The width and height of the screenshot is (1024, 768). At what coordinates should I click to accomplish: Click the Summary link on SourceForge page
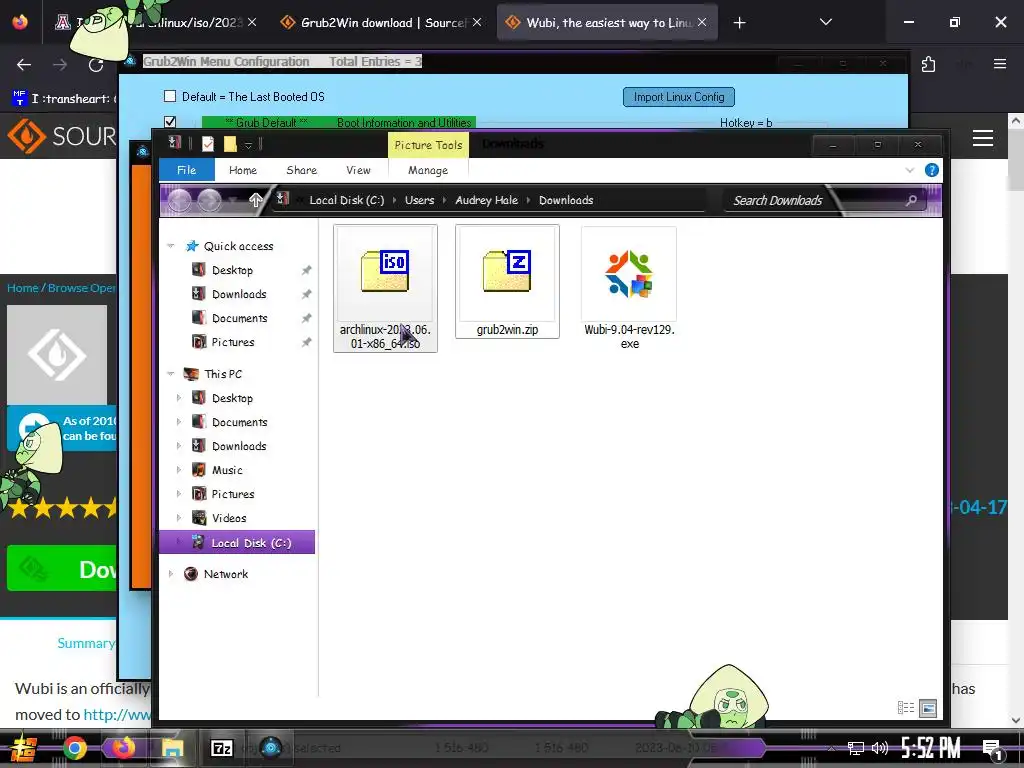pyautogui.click(x=86, y=643)
